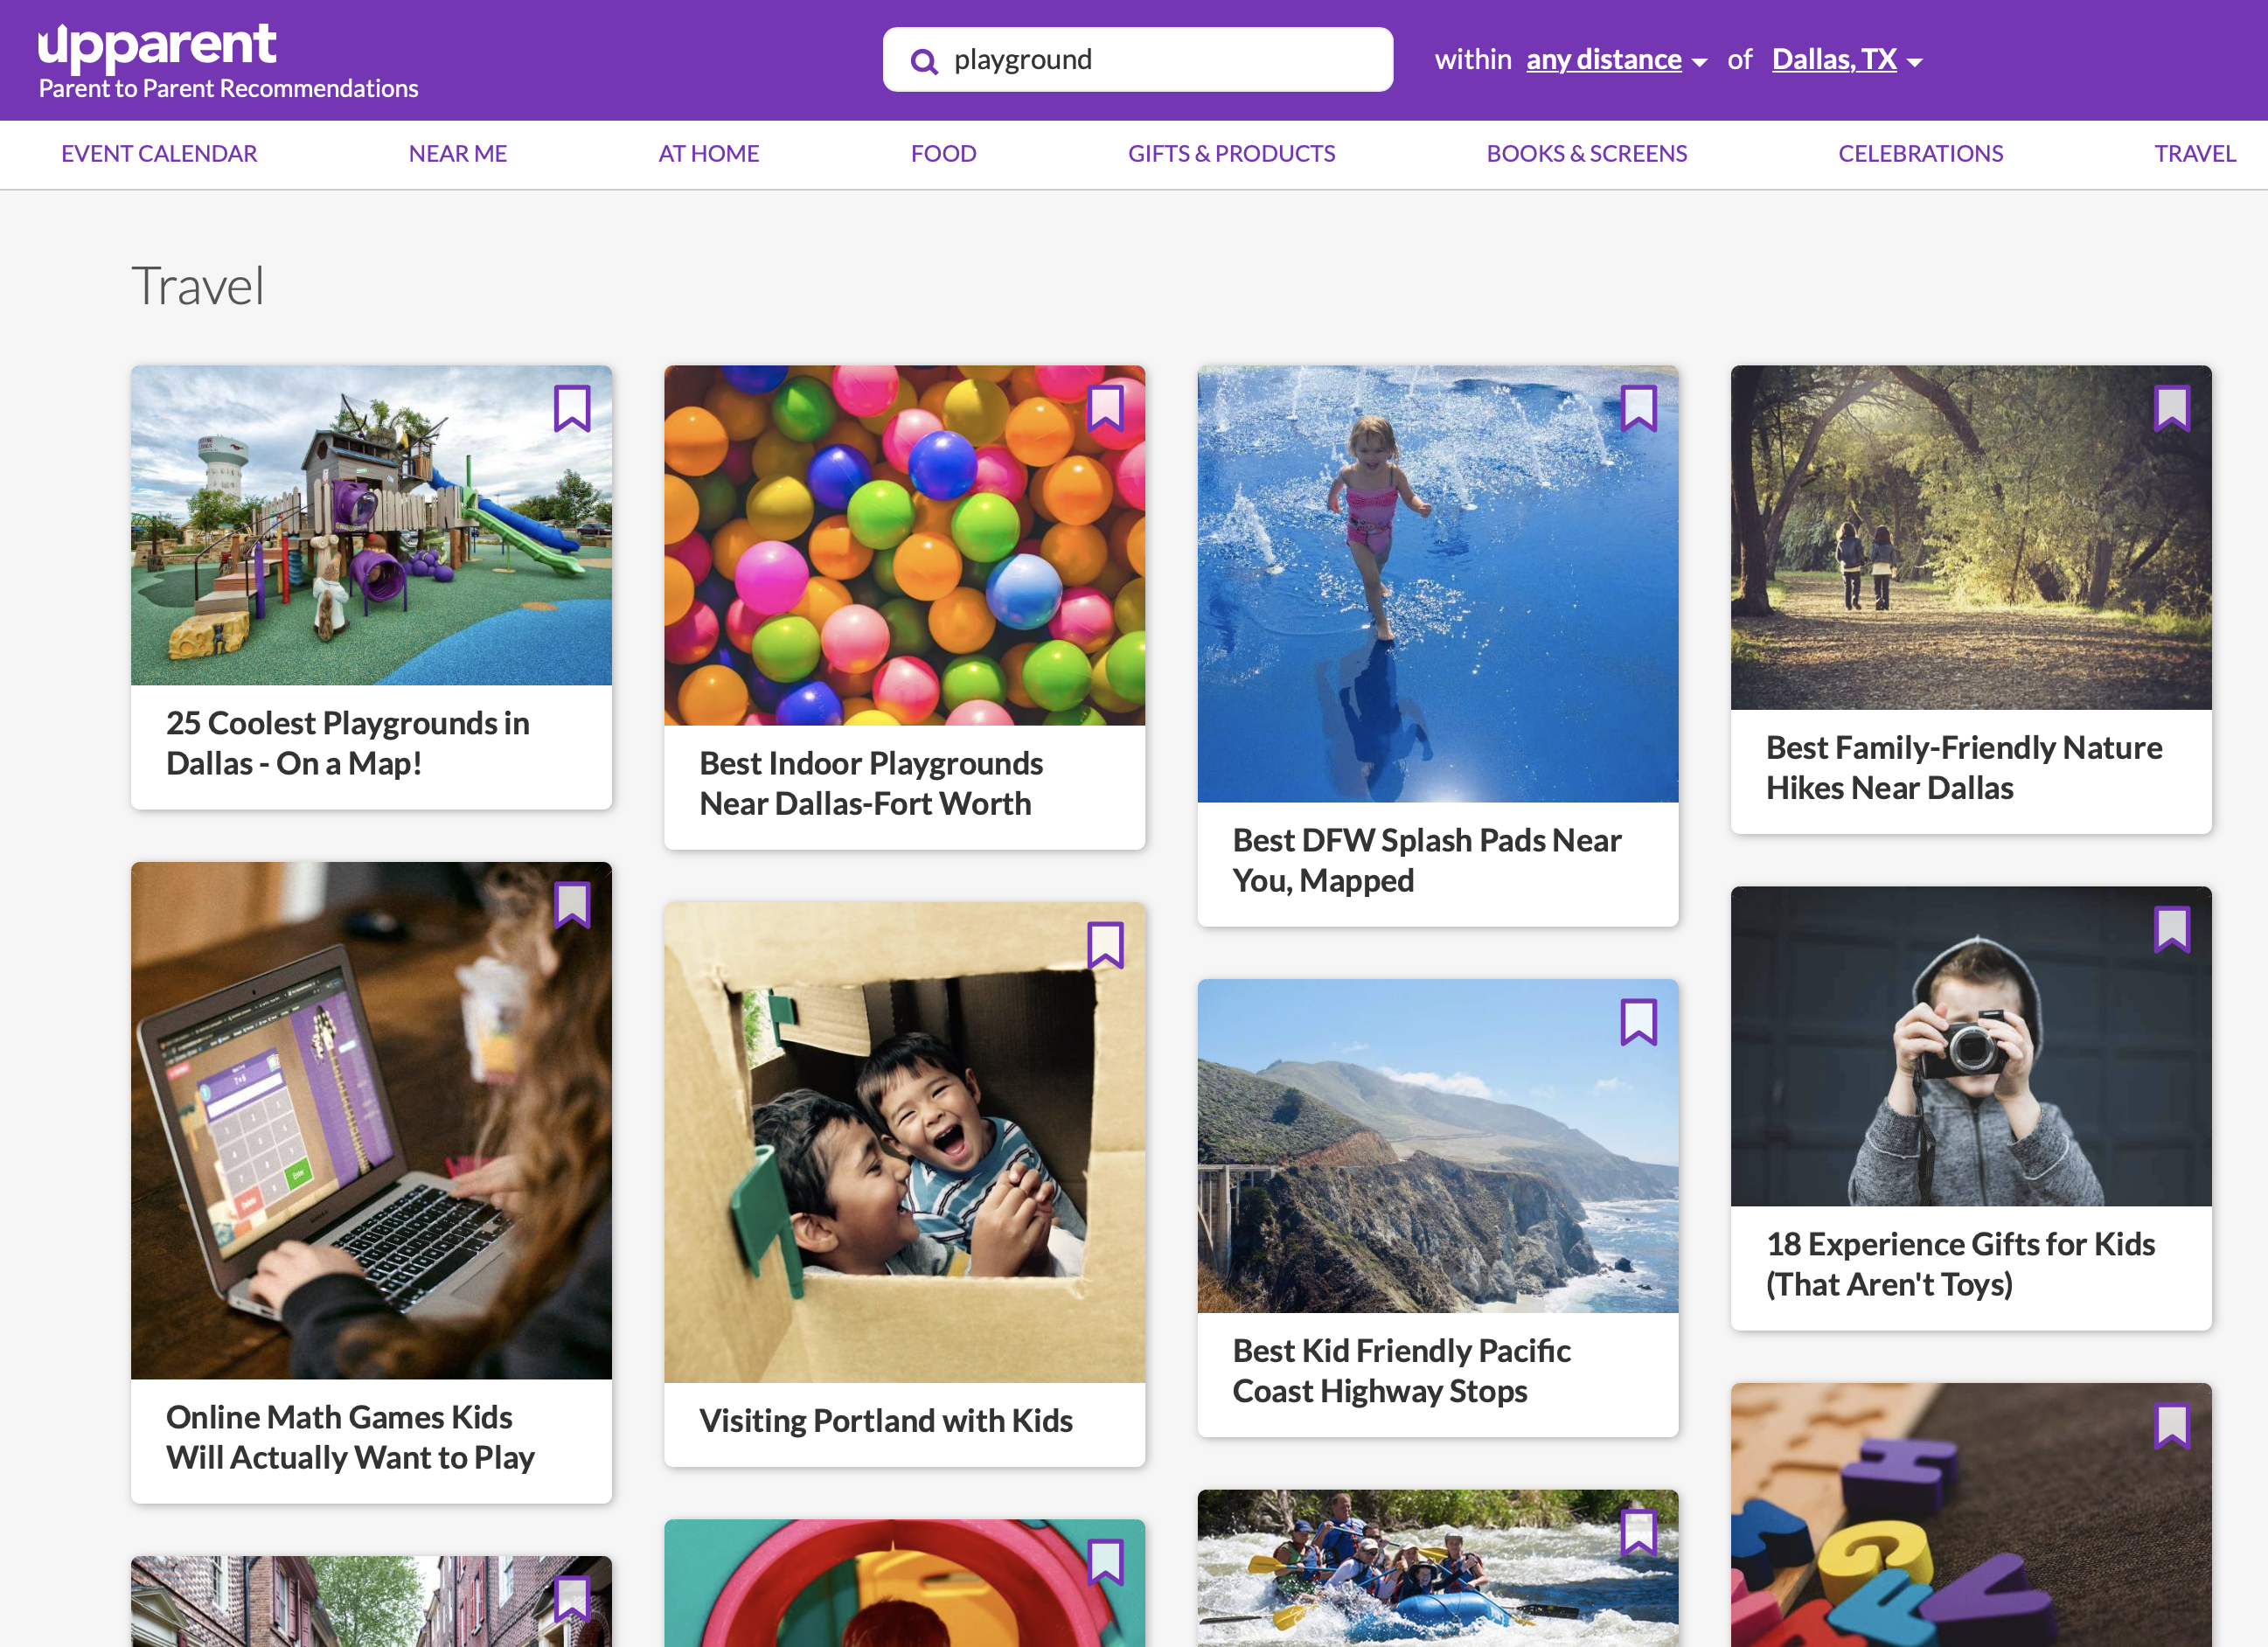Bookmark the Nature Hikes Near Dallas card
This screenshot has height=1647, width=2268.
[2171, 408]
